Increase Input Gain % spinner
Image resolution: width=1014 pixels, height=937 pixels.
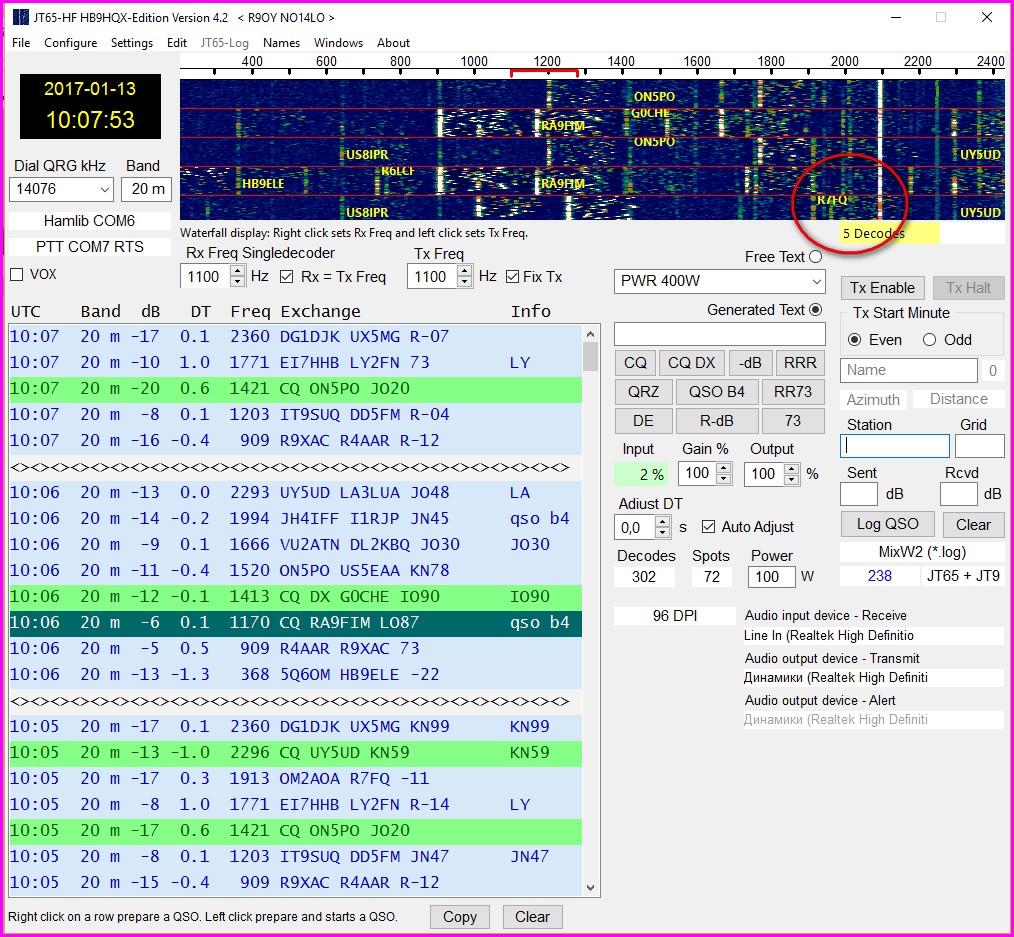(x=724, y=468)
